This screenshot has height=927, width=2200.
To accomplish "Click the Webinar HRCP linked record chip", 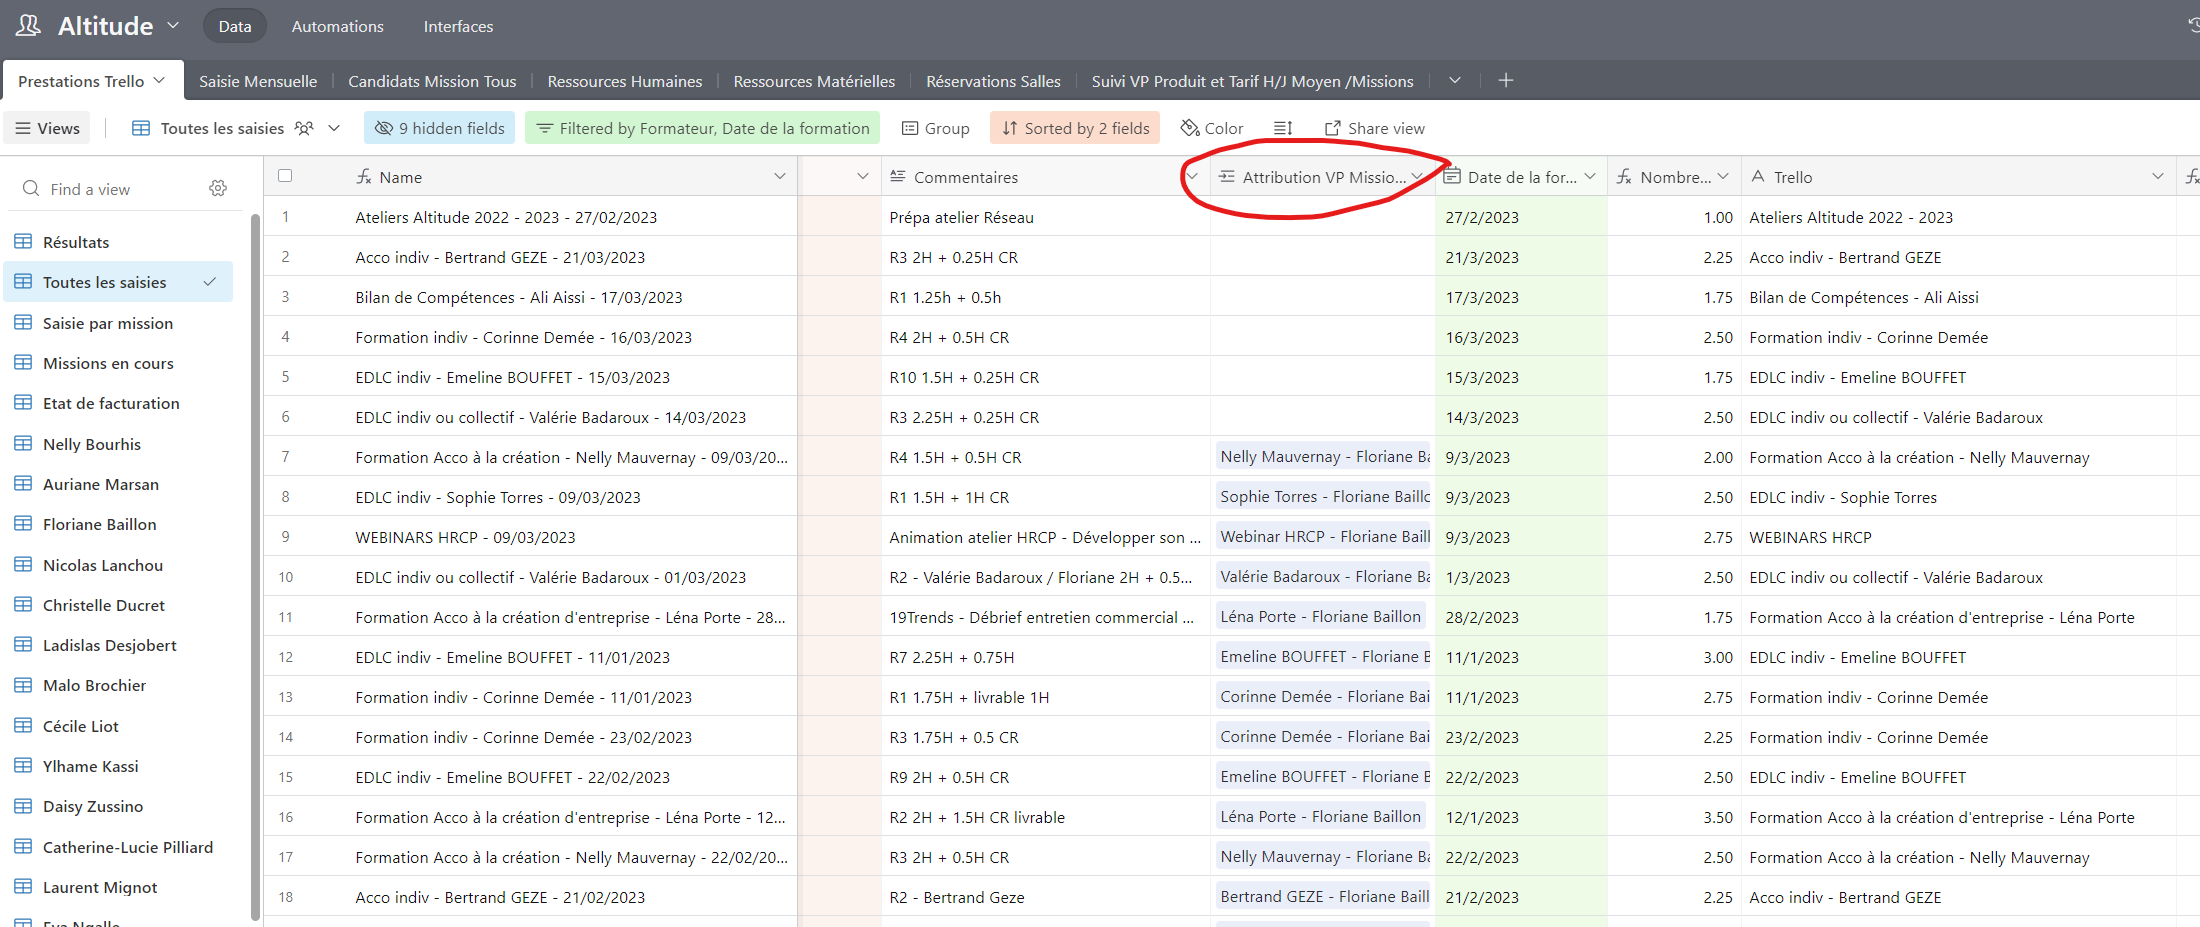I will point(1323,536).
